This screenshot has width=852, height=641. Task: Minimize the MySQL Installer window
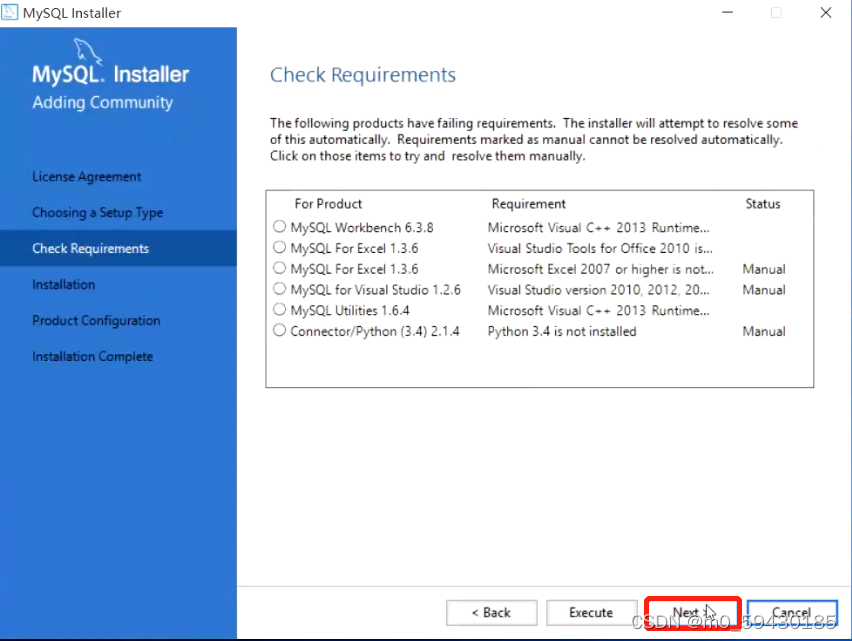pyautogui.click(x=728, y=12)
